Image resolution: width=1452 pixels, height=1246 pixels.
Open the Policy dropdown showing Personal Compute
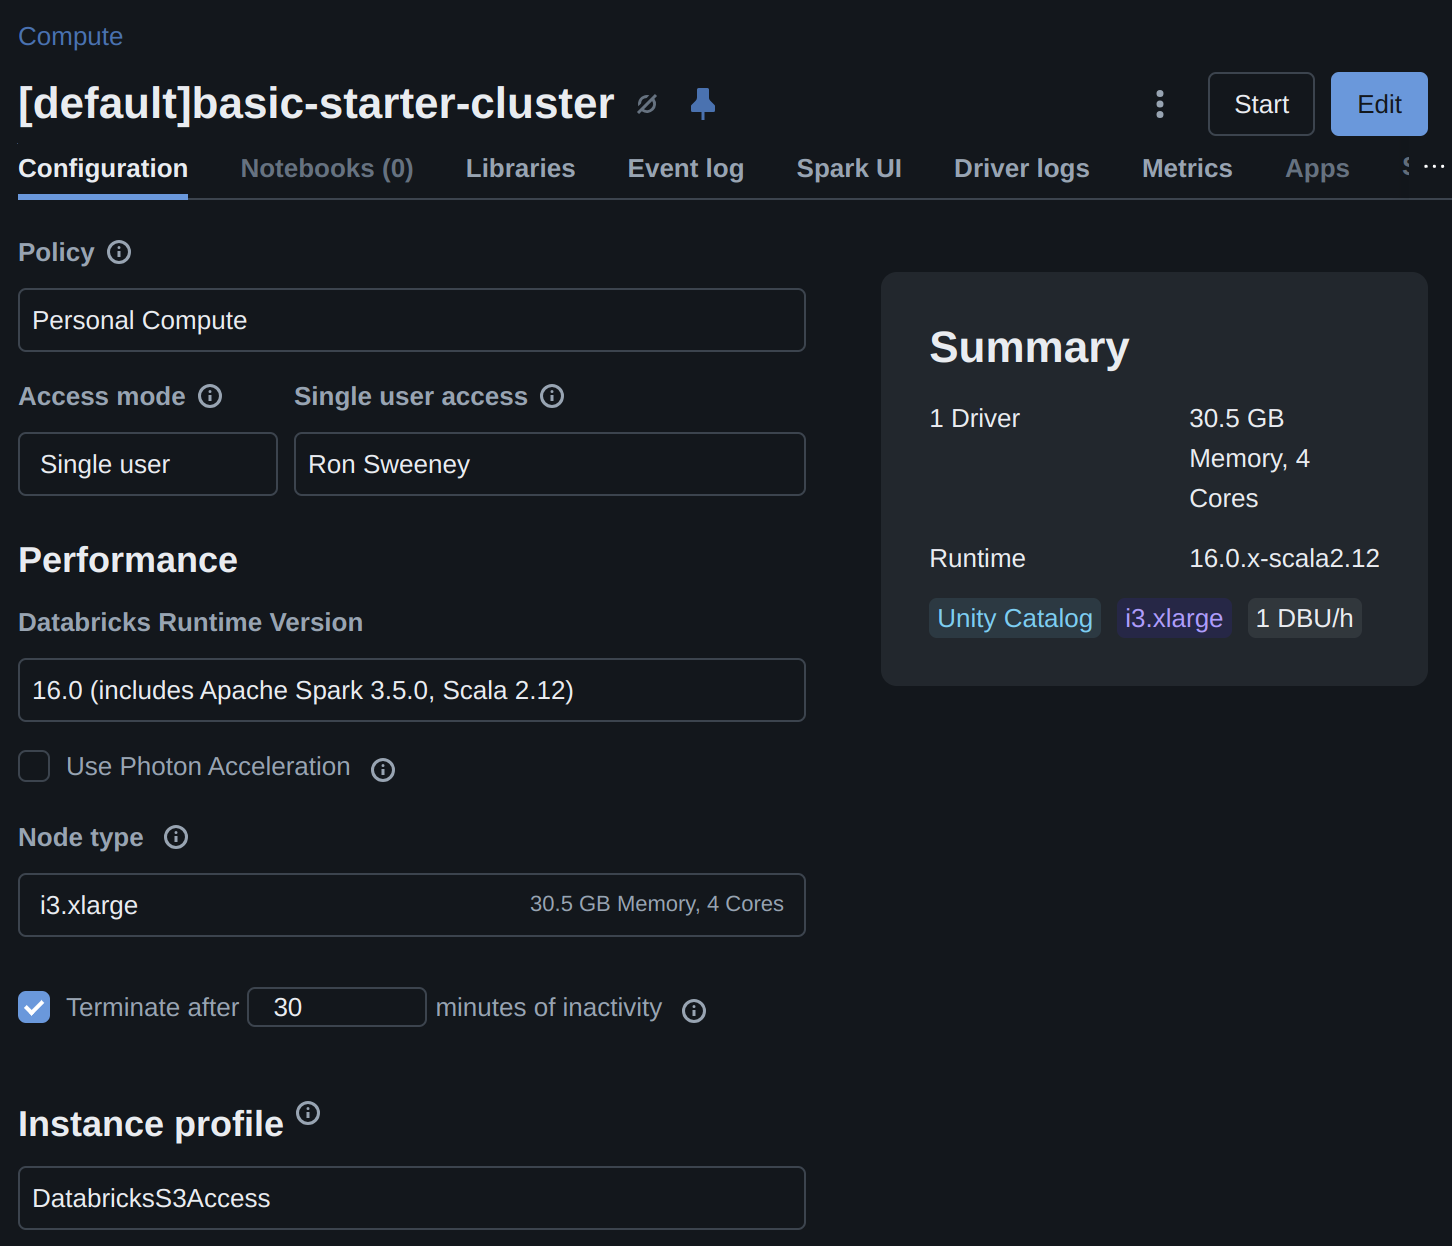point(411,320)
